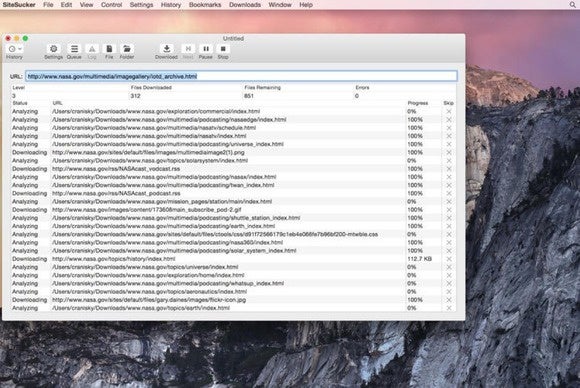Show the download Queue
Viewport: 580px width, 388px height.
tap(74, 49)
